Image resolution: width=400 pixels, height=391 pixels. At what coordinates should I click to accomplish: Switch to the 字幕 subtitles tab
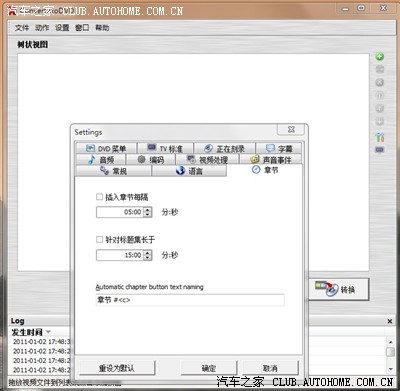(279, 148)
